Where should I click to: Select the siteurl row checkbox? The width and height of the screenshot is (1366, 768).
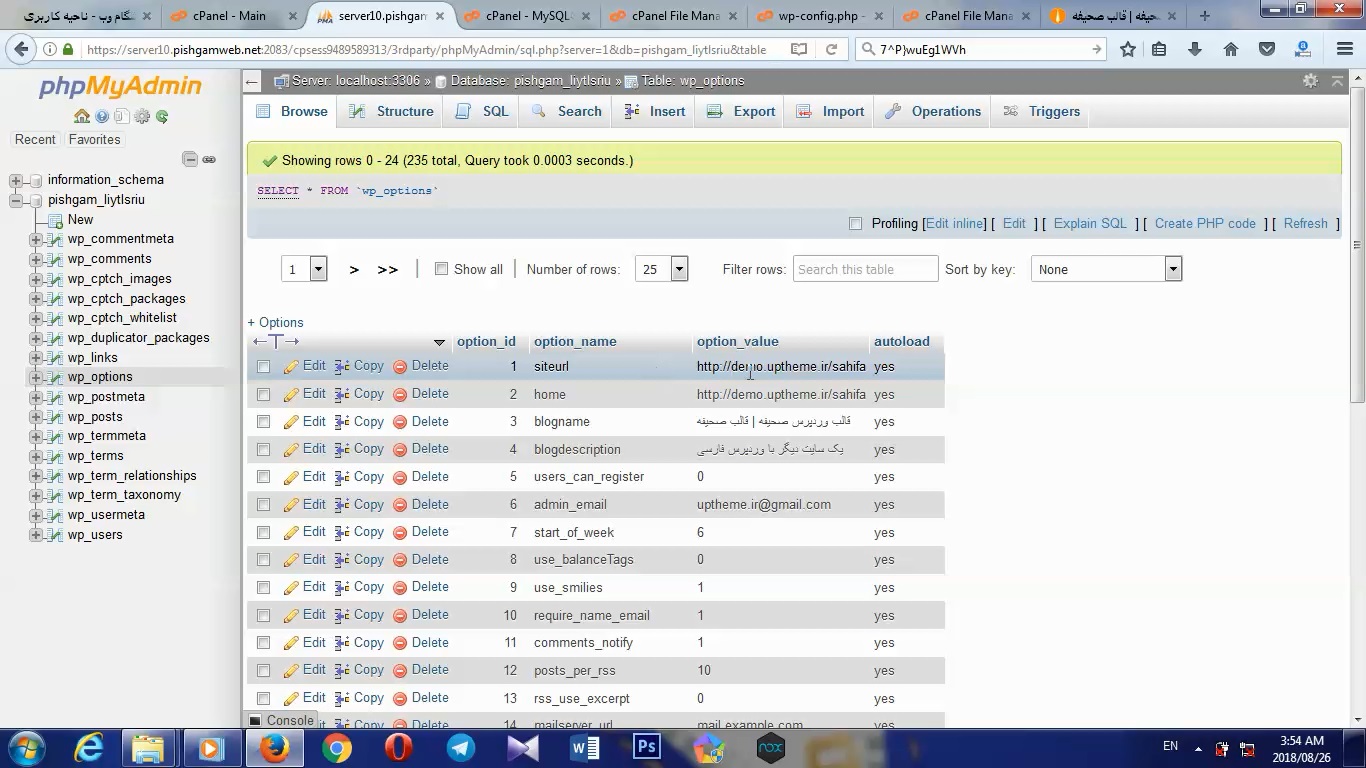264,367
